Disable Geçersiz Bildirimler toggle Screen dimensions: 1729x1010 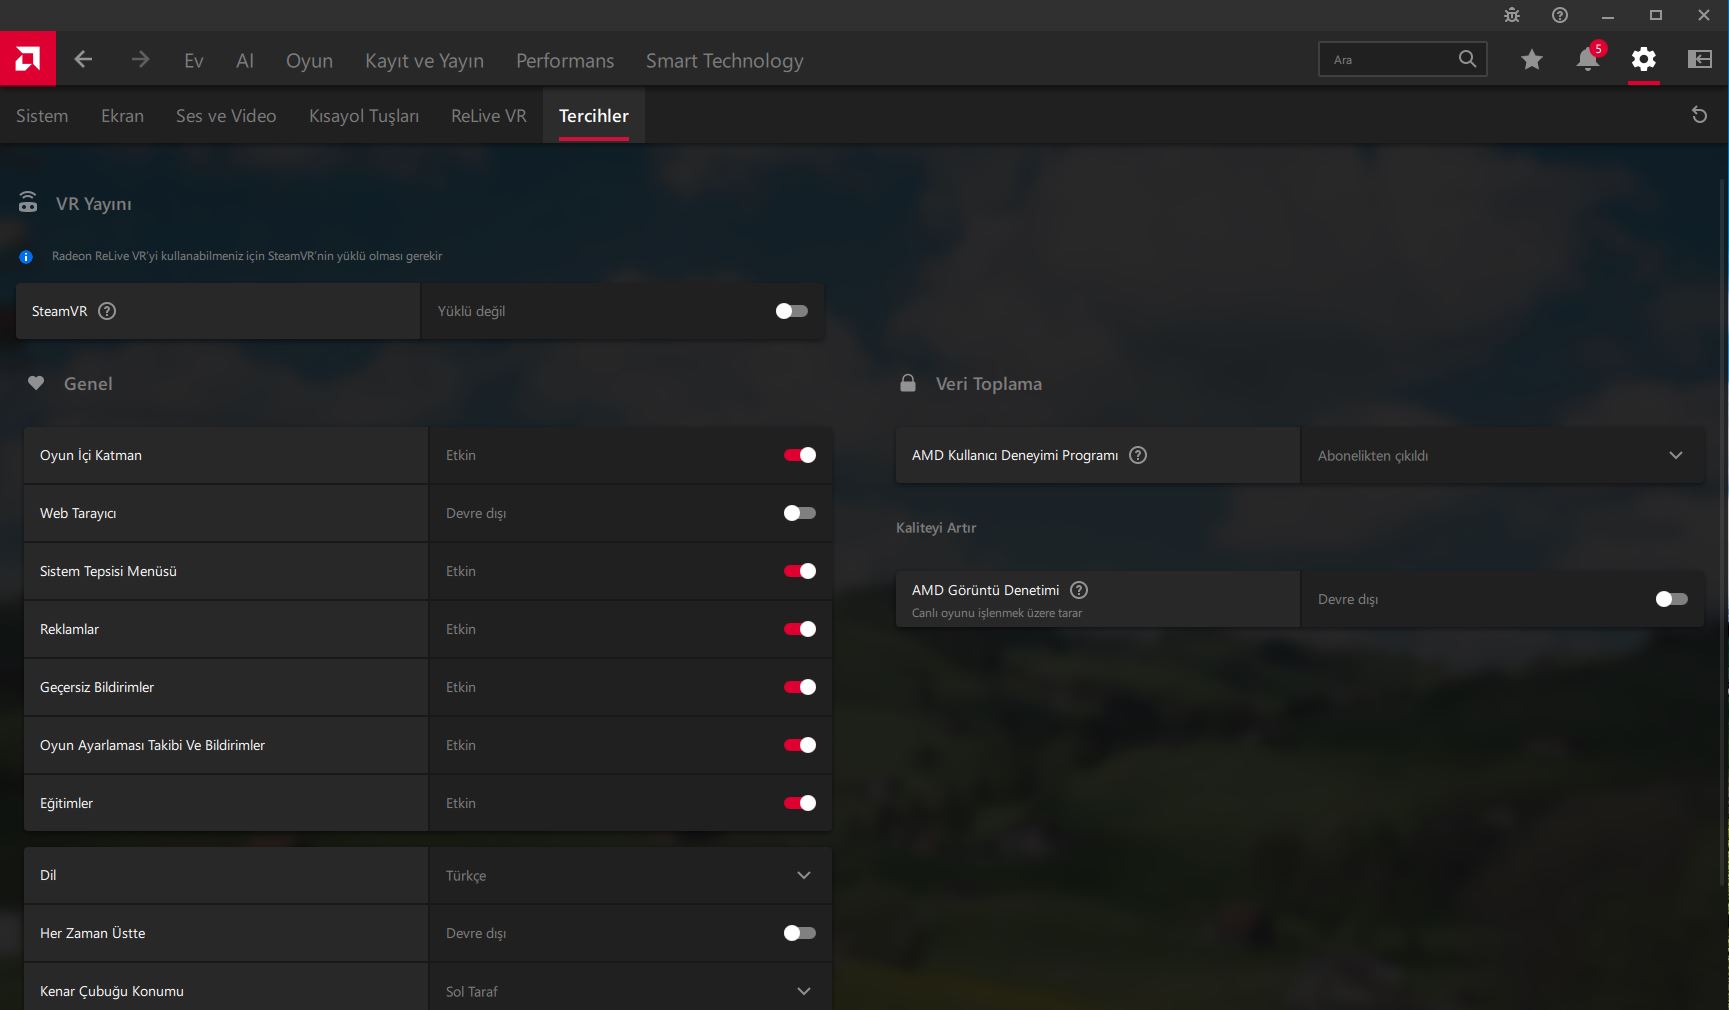coord(800,687)
